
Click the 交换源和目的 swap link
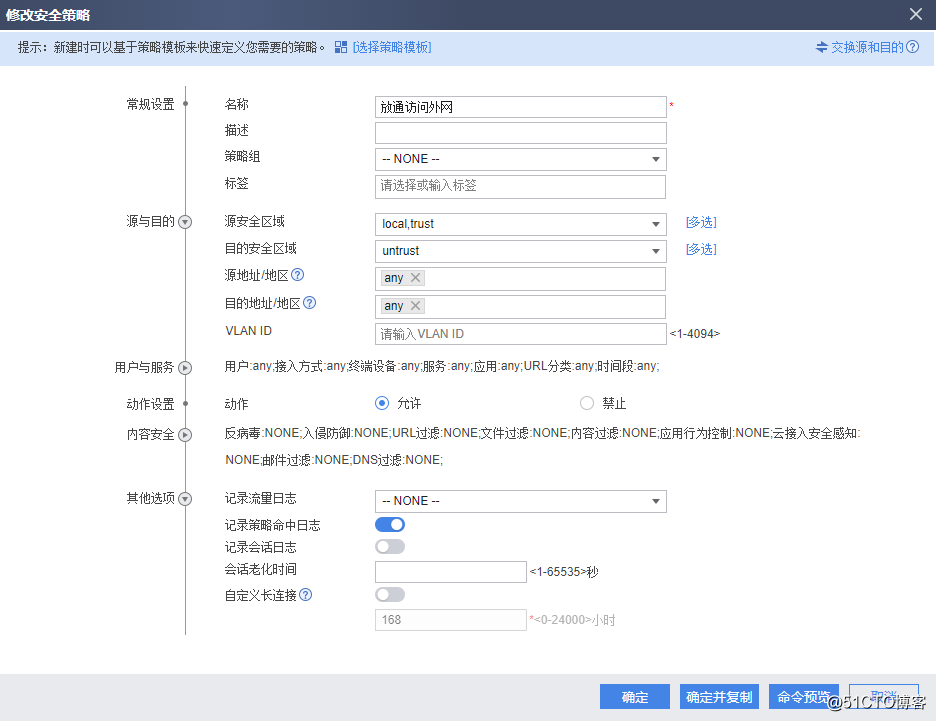860,47
